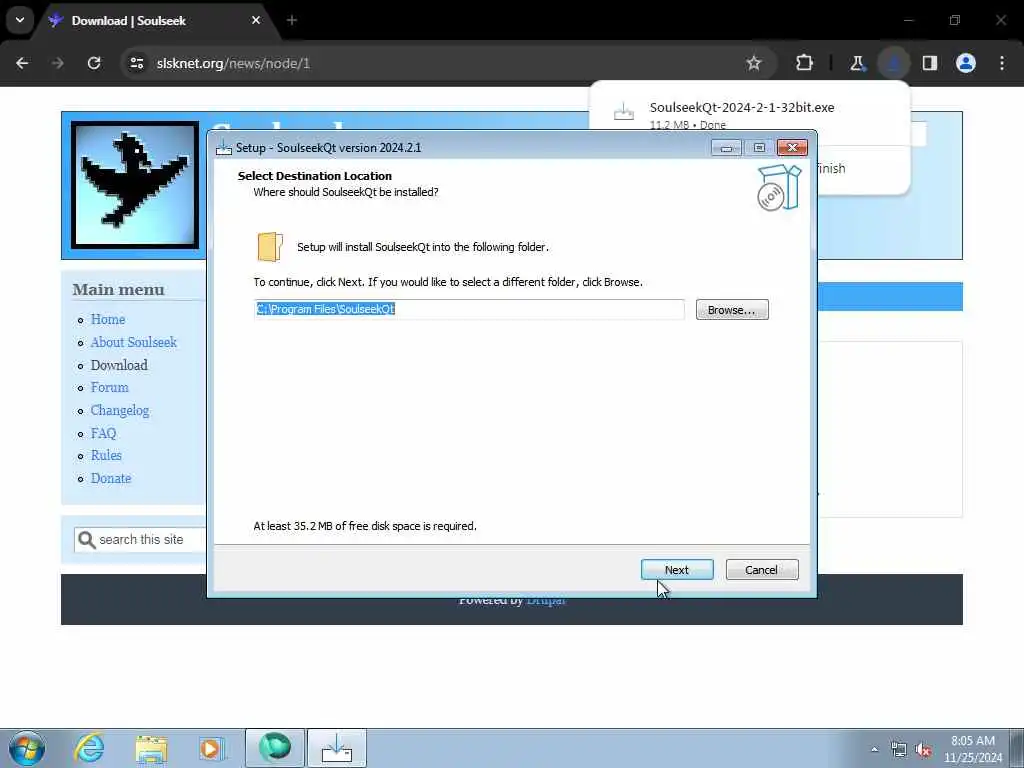Restore the Chrome window size
Viewport: 1024px width, 768px height.
click(x=955, y=20)
